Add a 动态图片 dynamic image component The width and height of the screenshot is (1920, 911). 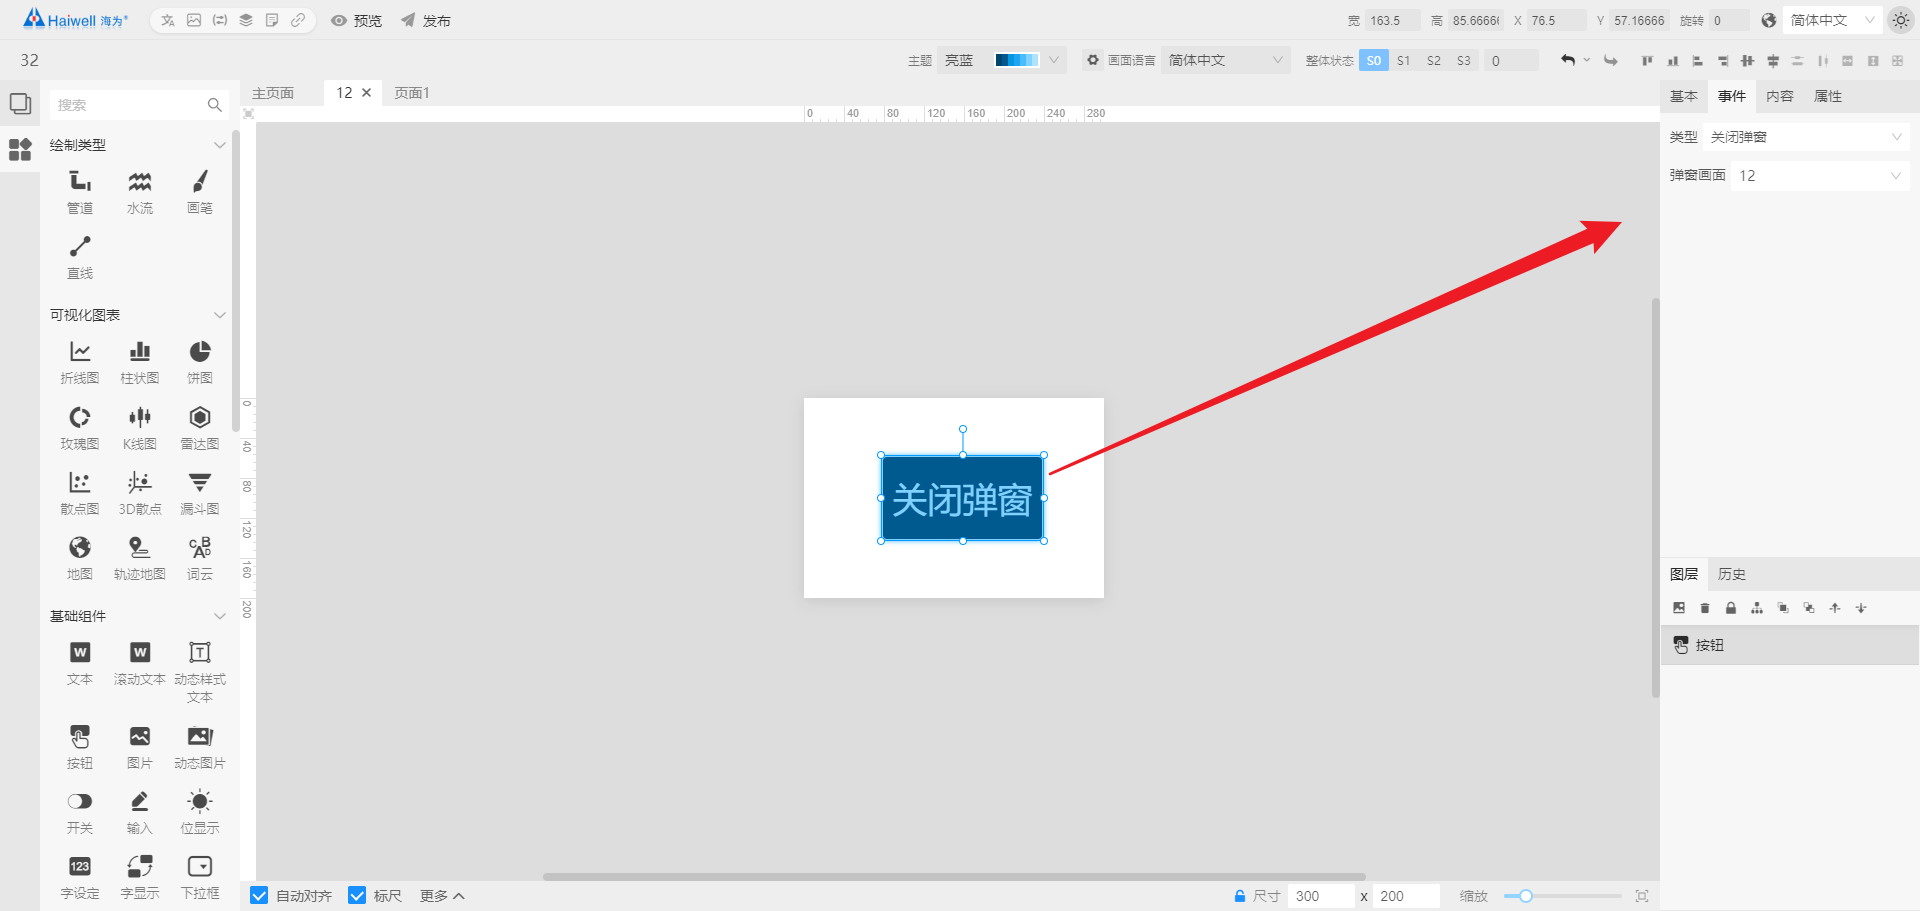pos(200,747)
